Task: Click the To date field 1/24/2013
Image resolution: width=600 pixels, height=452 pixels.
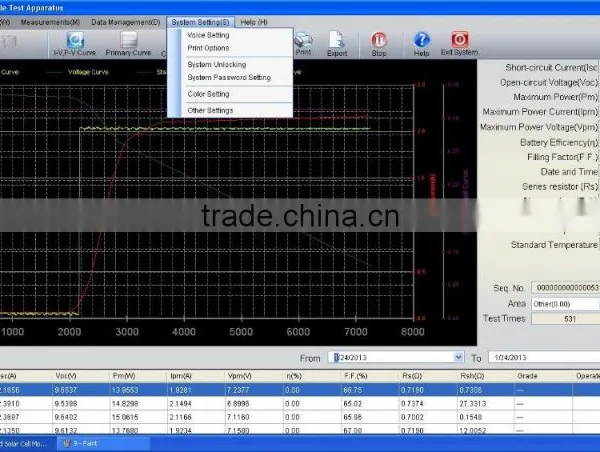Action: point(544,357)
